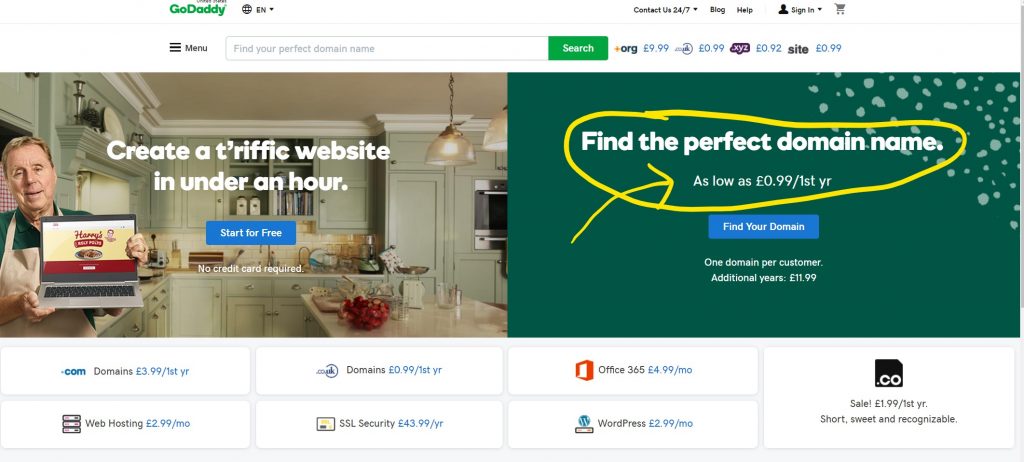The image size is (1024, 462).
Task: Open the Blog link
Action: tap(717, 10)
